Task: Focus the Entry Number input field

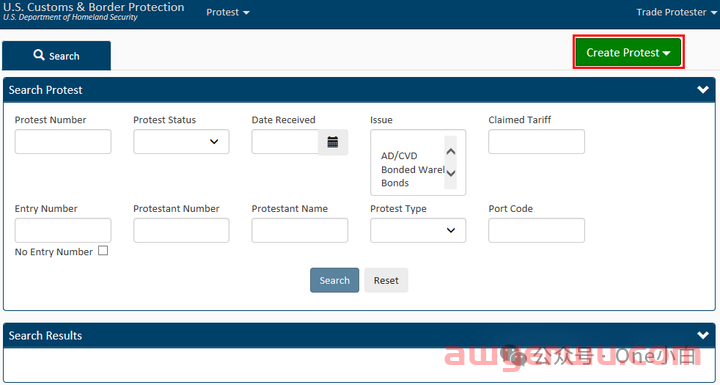Action: point(63,230)
